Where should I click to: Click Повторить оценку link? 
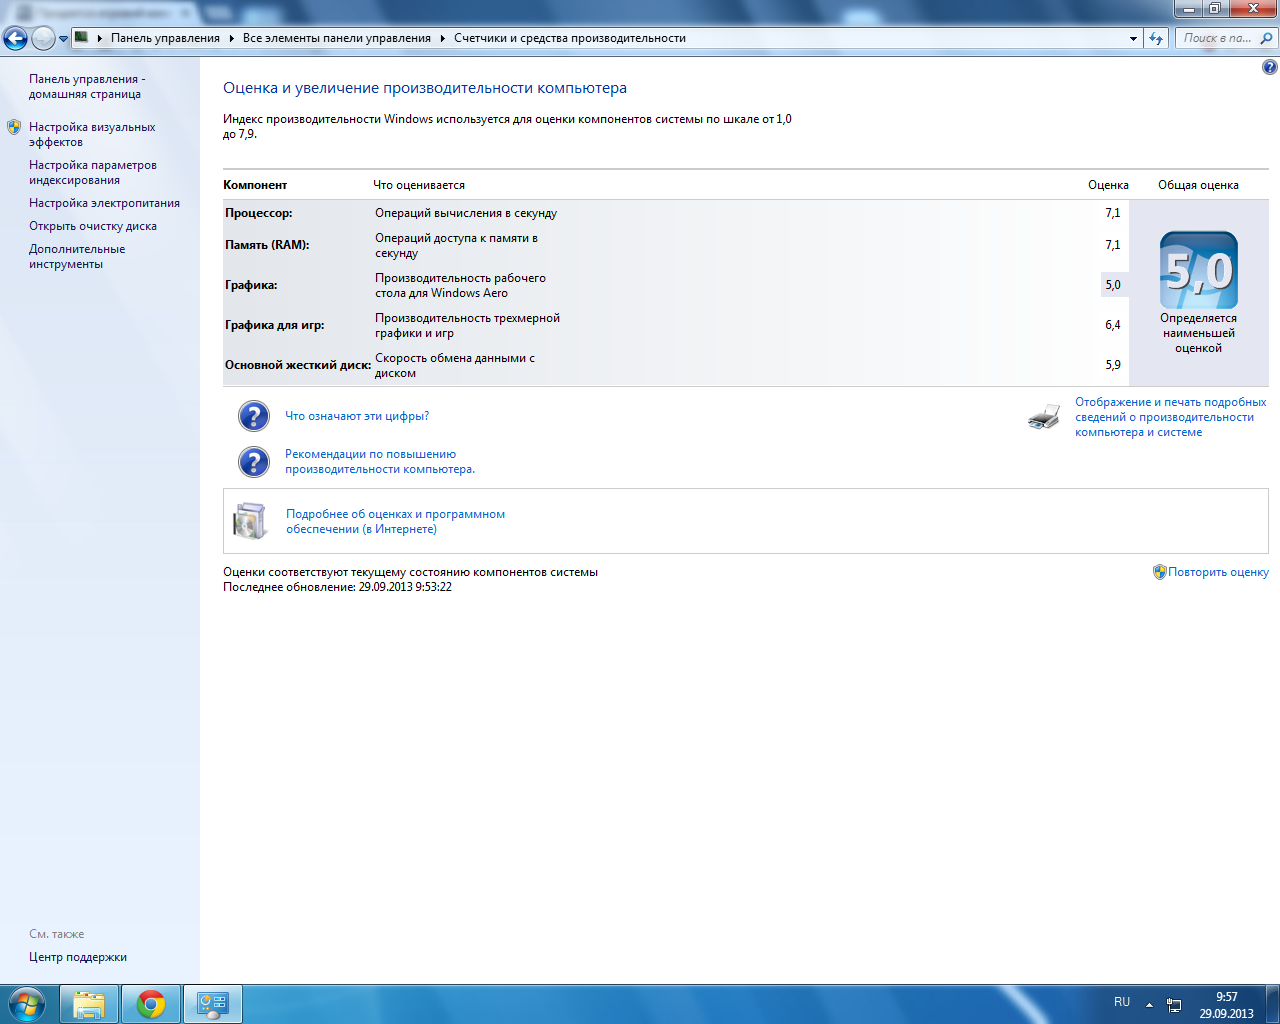(1218, 572)
